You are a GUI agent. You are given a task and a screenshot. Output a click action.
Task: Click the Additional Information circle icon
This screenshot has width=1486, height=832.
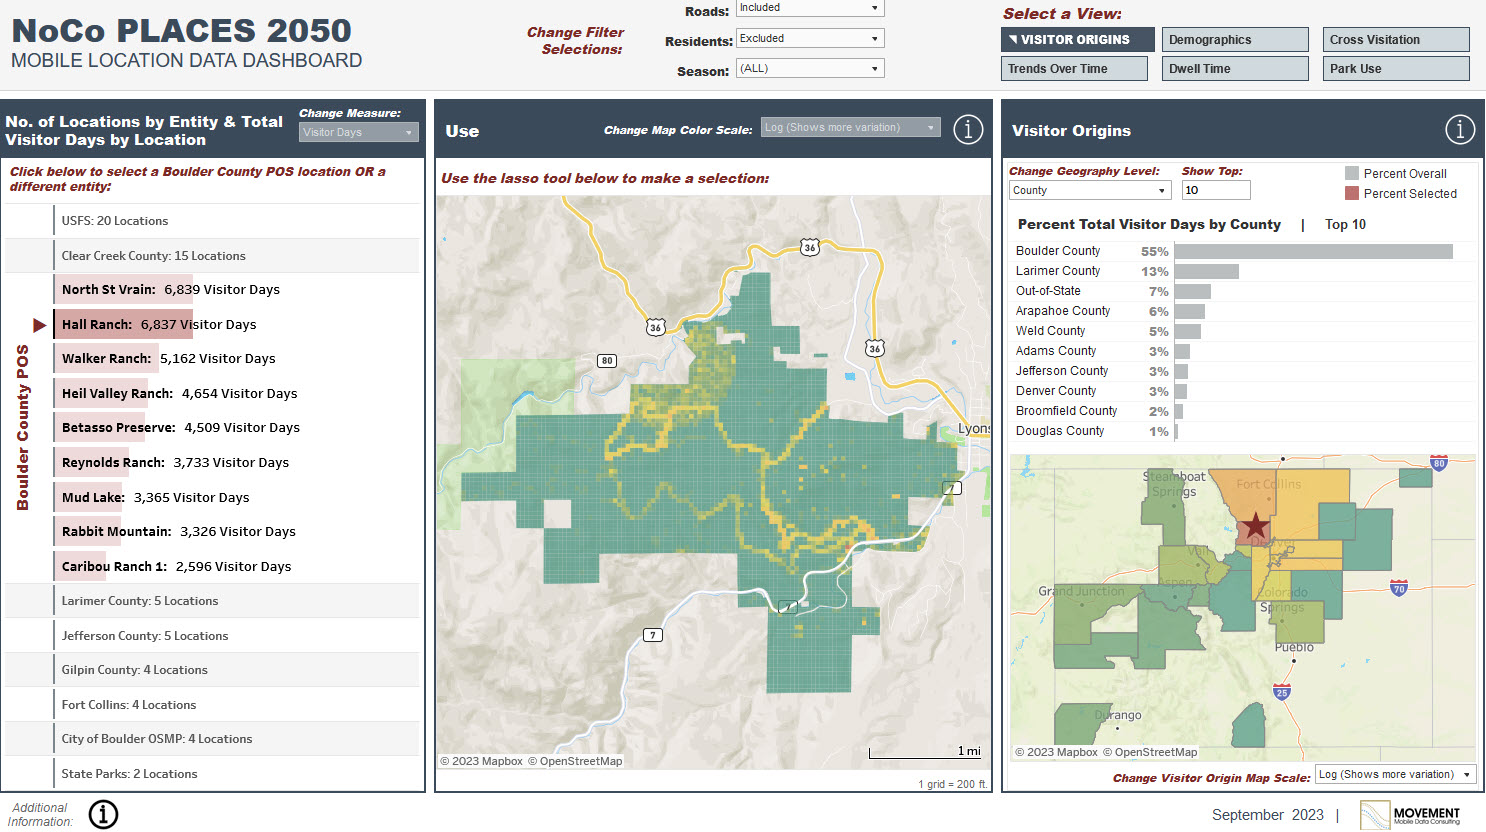coord(103,815)
